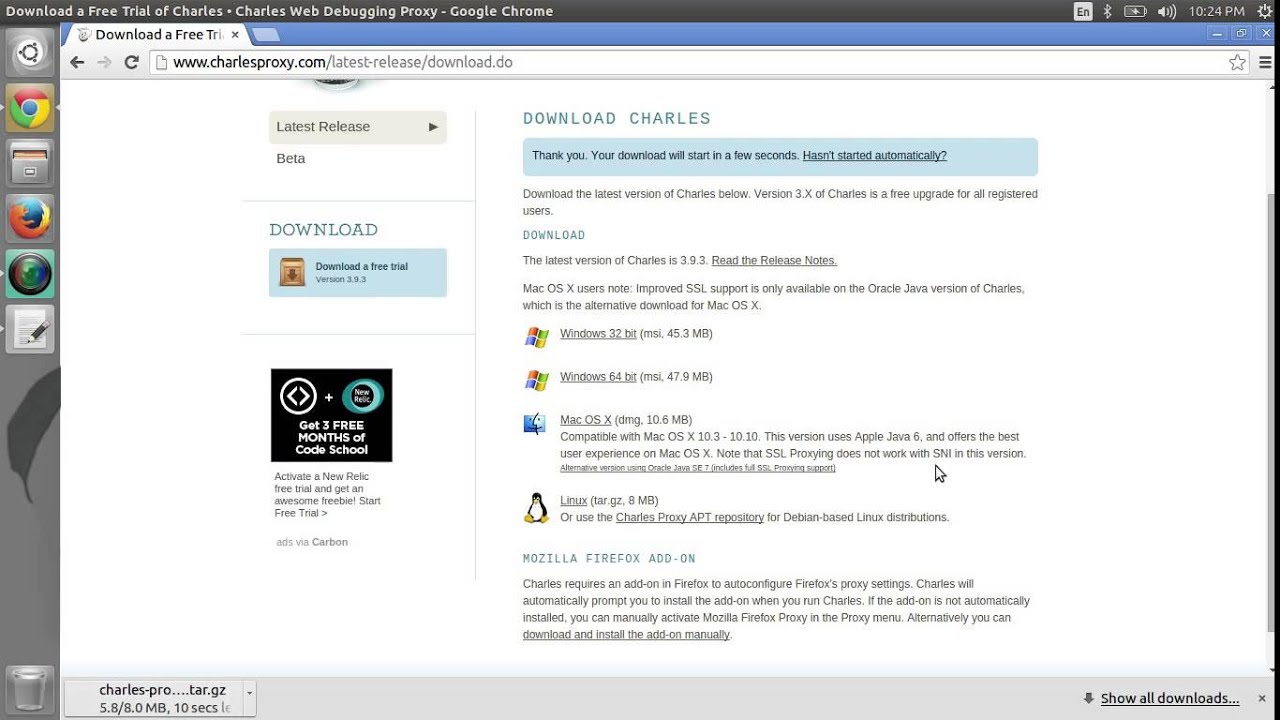The image size is (1280, 720).
Task: Open the Trash in the dock
Action: 29,689
